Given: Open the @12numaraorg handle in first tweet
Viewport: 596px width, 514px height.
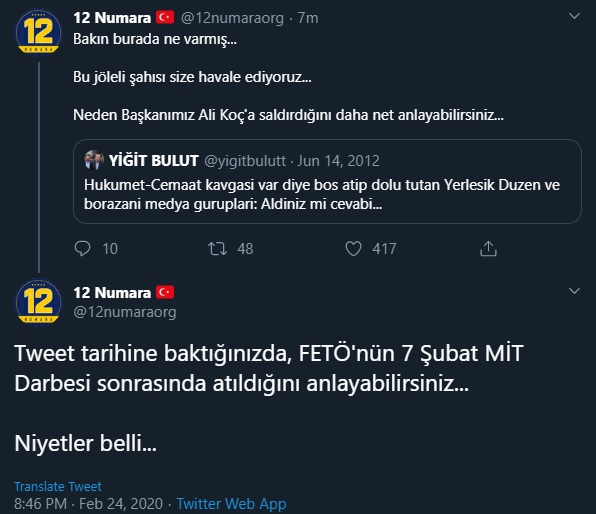Looking at the screenshot, I should [232, 18].
